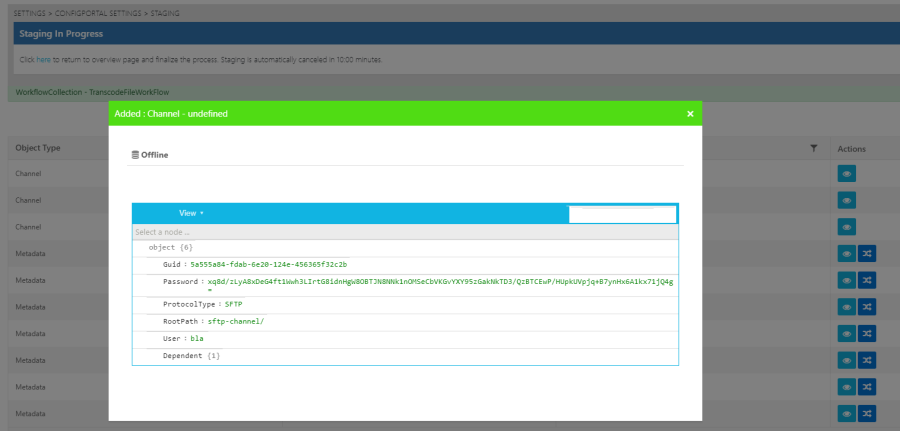
Task: Click the eye icon in the third Channel row
Action: 847,227
